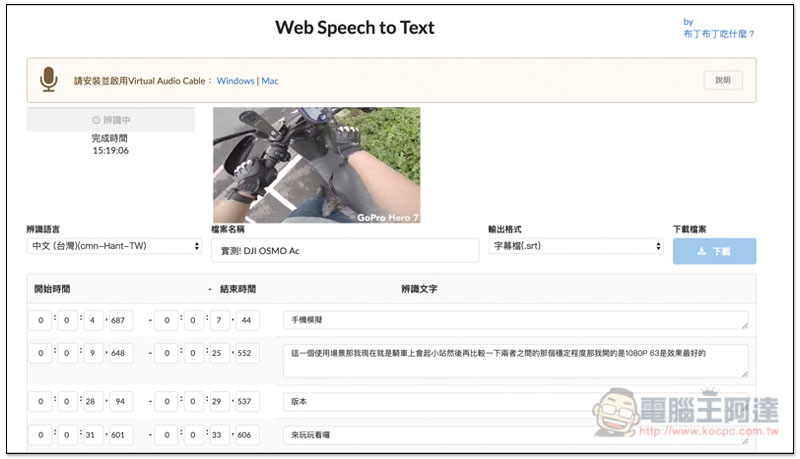The height and width of the screenshot is (459, 800).
Task: Click the end milliseconds field showing 552
Action: point(247,353)
